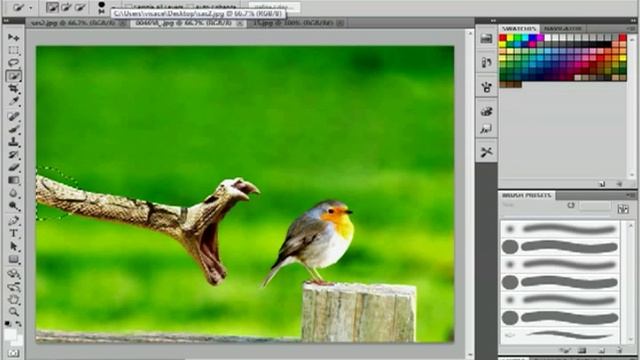Toggle Sample All Layers checkbox
Viewport: 640px width, 360px height.
pos(128,7)
